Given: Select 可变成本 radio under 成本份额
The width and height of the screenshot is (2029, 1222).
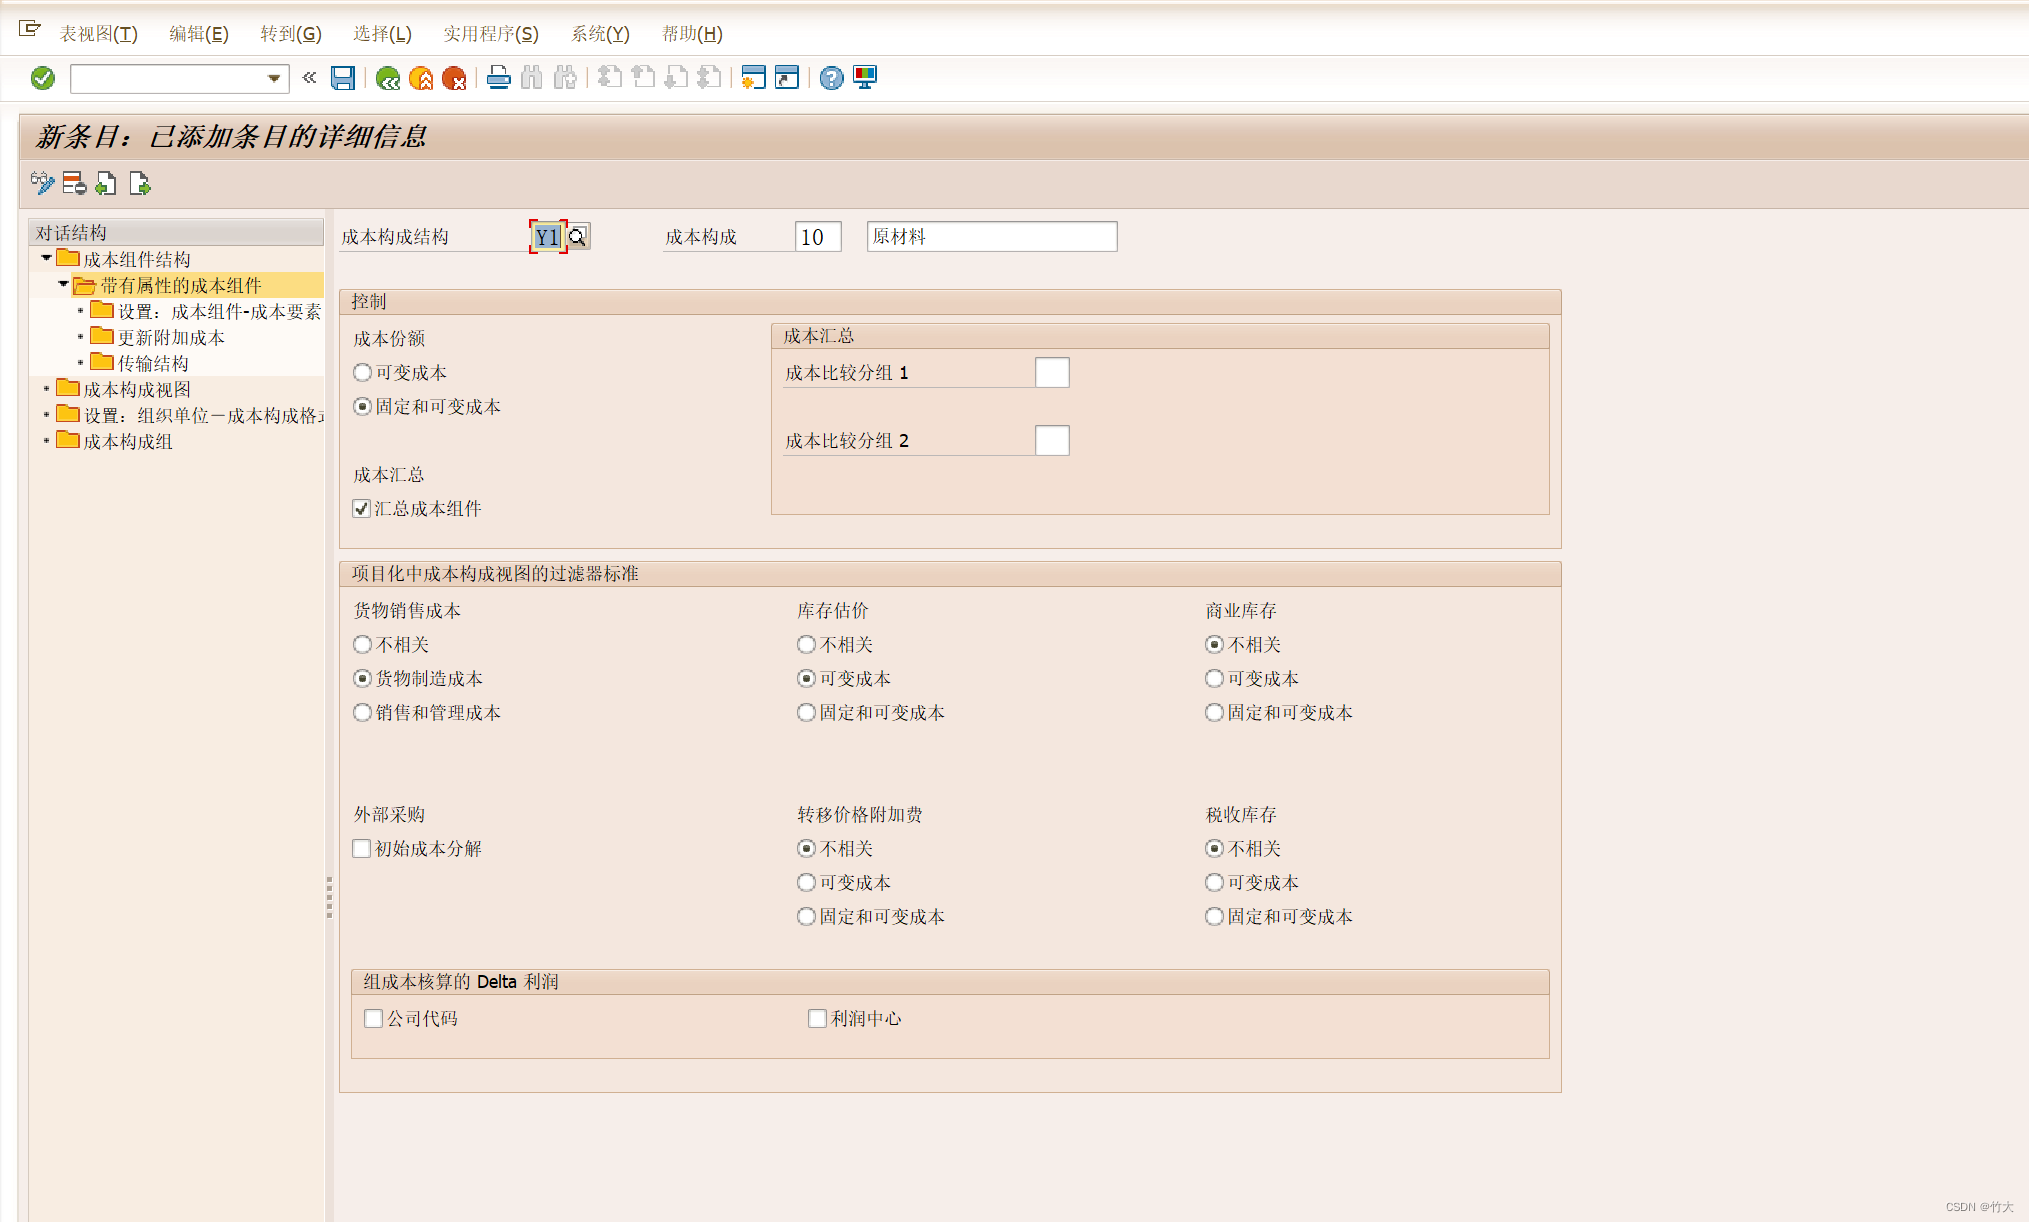Looking at the screenshot, I should (x=363, y=373).
